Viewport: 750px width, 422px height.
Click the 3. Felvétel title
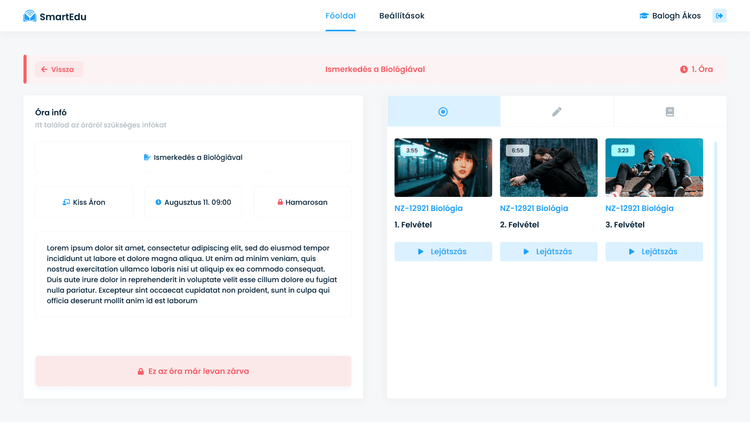click(x=625, y=225)
